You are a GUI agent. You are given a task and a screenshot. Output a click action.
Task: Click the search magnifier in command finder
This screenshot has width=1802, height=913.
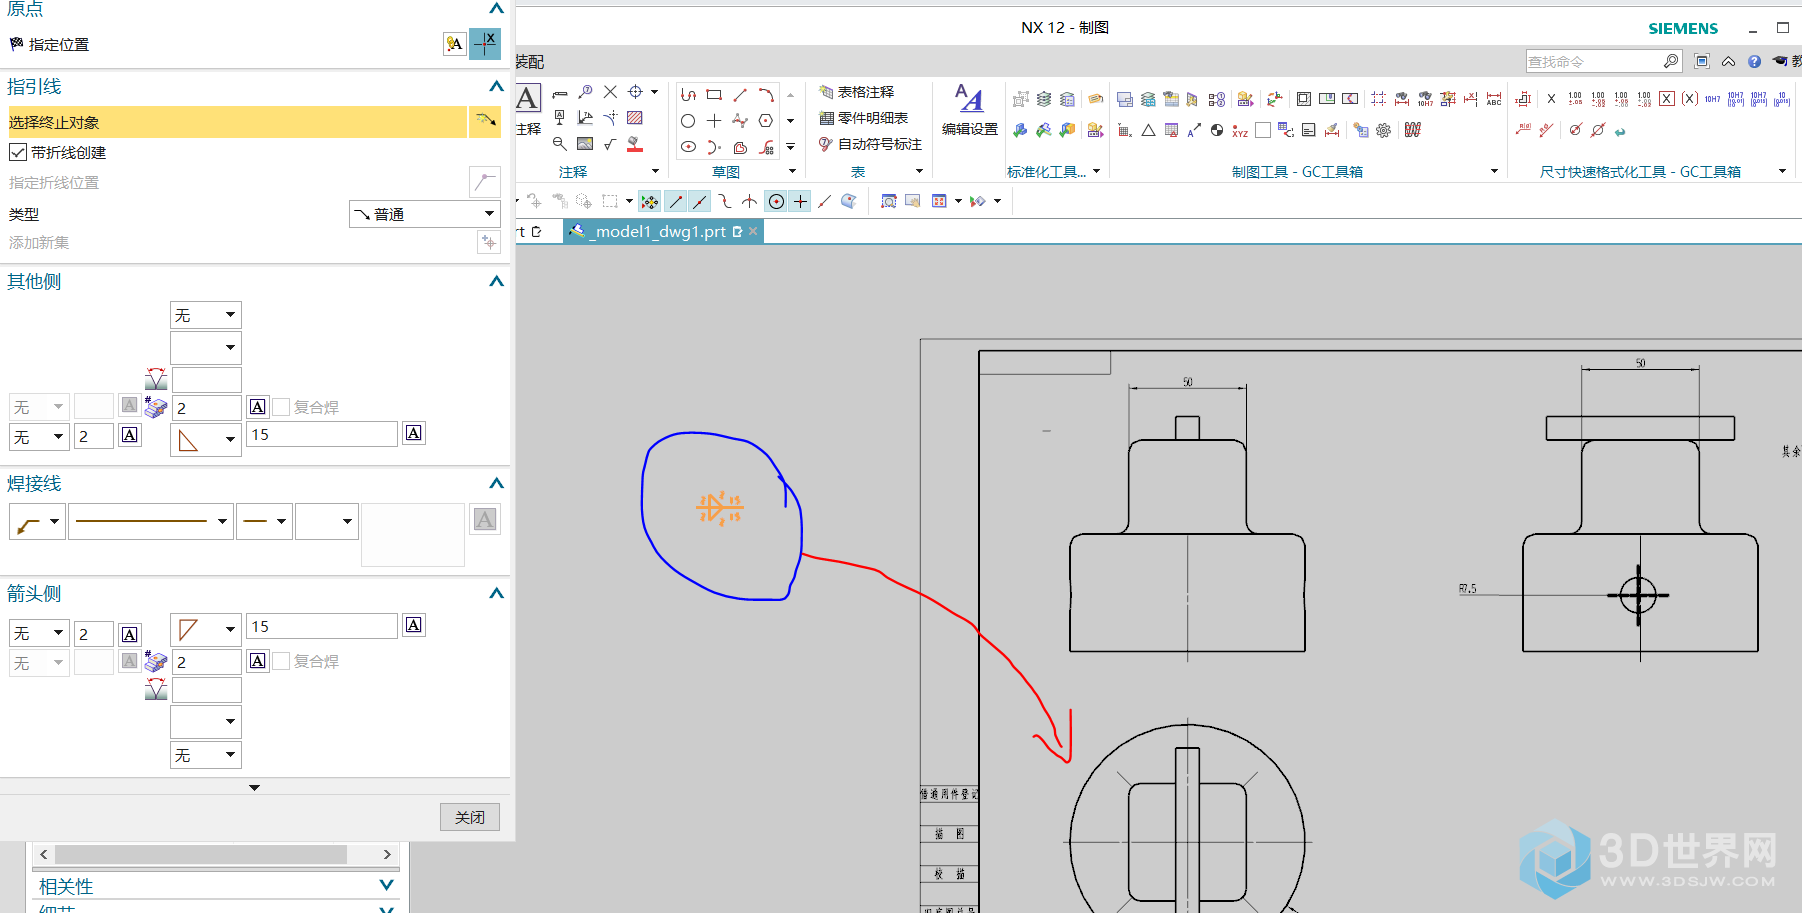point(1671,61)
